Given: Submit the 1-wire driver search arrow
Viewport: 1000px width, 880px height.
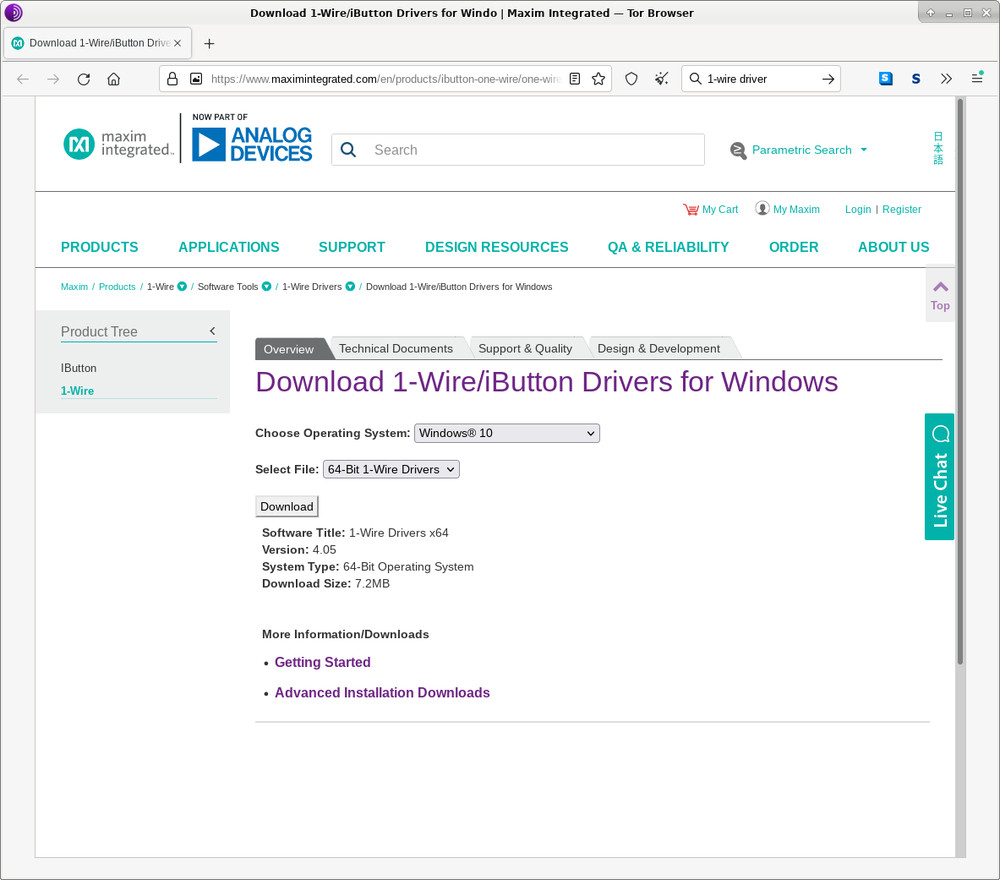Looking at the screenshot, I should coord(828,79).
